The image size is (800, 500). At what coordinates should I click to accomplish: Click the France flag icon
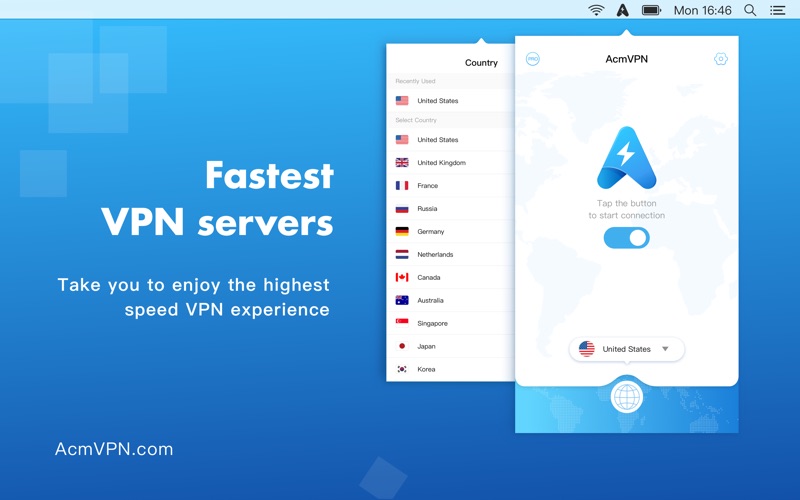tap(402, 185)
